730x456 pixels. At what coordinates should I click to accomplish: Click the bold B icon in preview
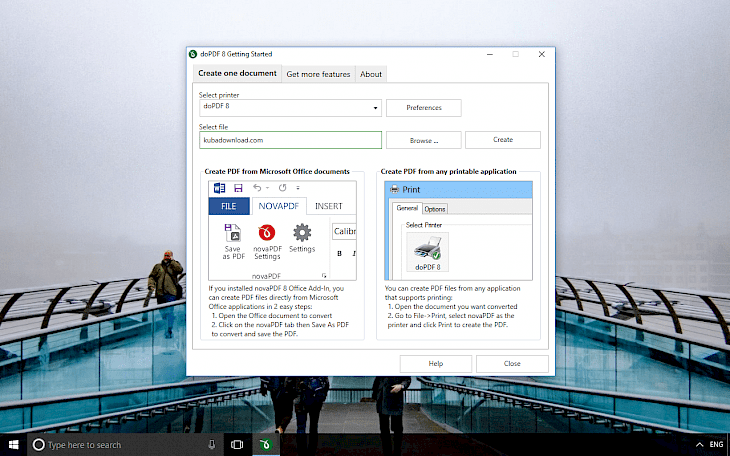coord(339,253)
